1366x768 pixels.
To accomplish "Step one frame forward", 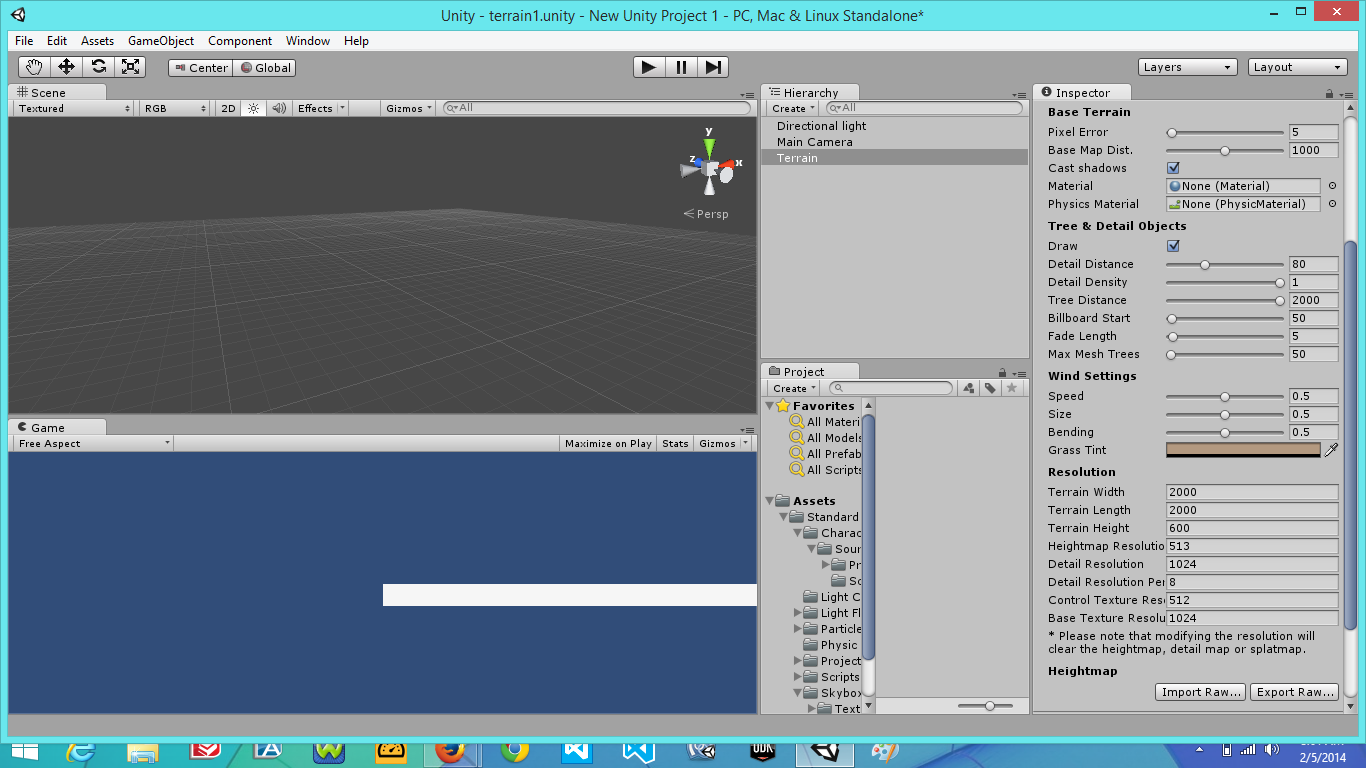I will coord(713,67).
